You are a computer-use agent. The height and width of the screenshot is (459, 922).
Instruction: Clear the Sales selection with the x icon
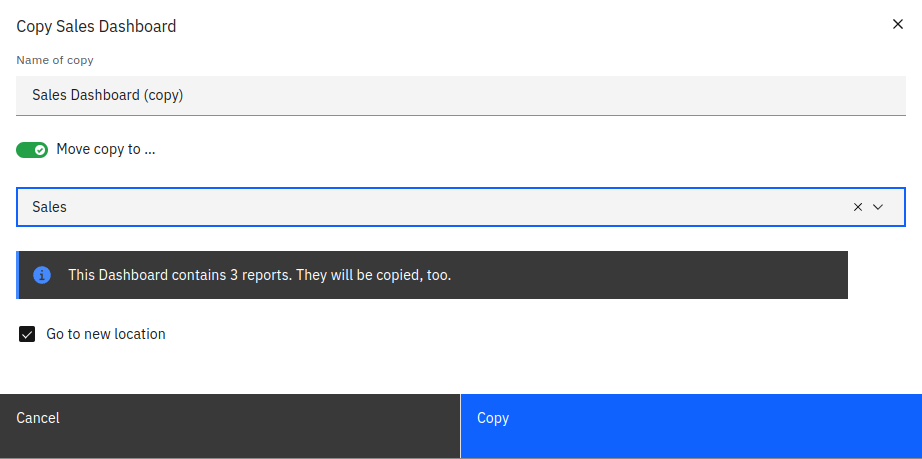857,207
